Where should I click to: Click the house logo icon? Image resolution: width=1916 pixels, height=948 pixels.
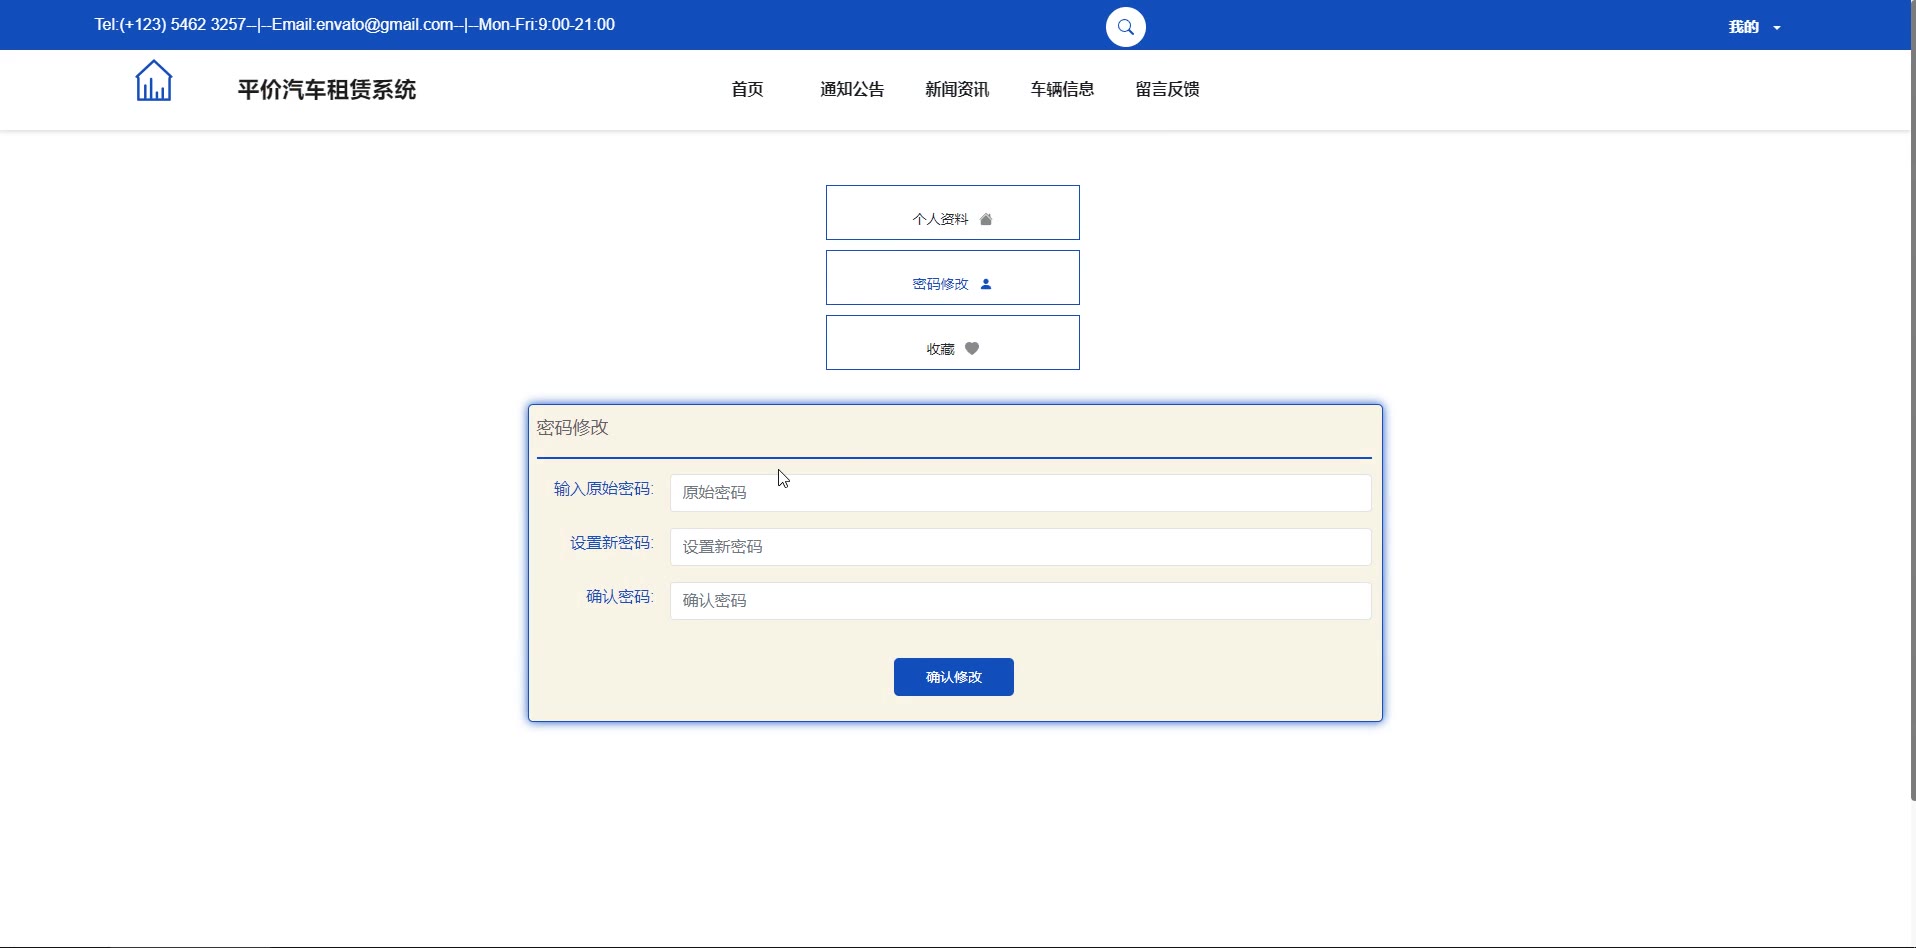[154, 81]
